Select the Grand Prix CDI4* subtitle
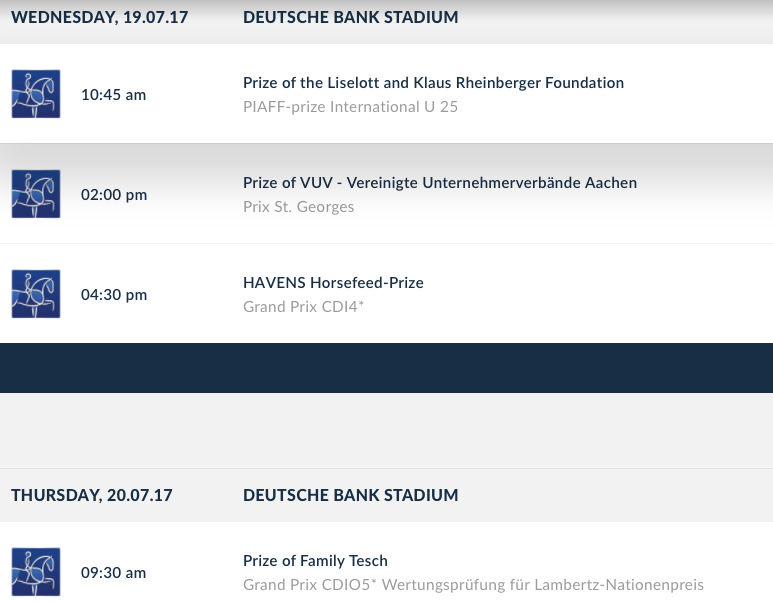This screenshot has height=602, width=773. (303, 307)
